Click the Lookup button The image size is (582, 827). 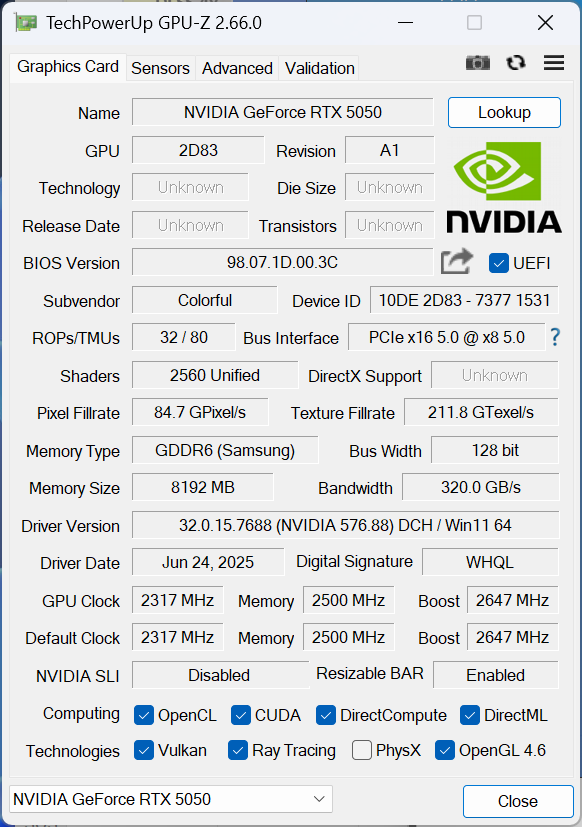pyautogui.click(x=504, y=112)
